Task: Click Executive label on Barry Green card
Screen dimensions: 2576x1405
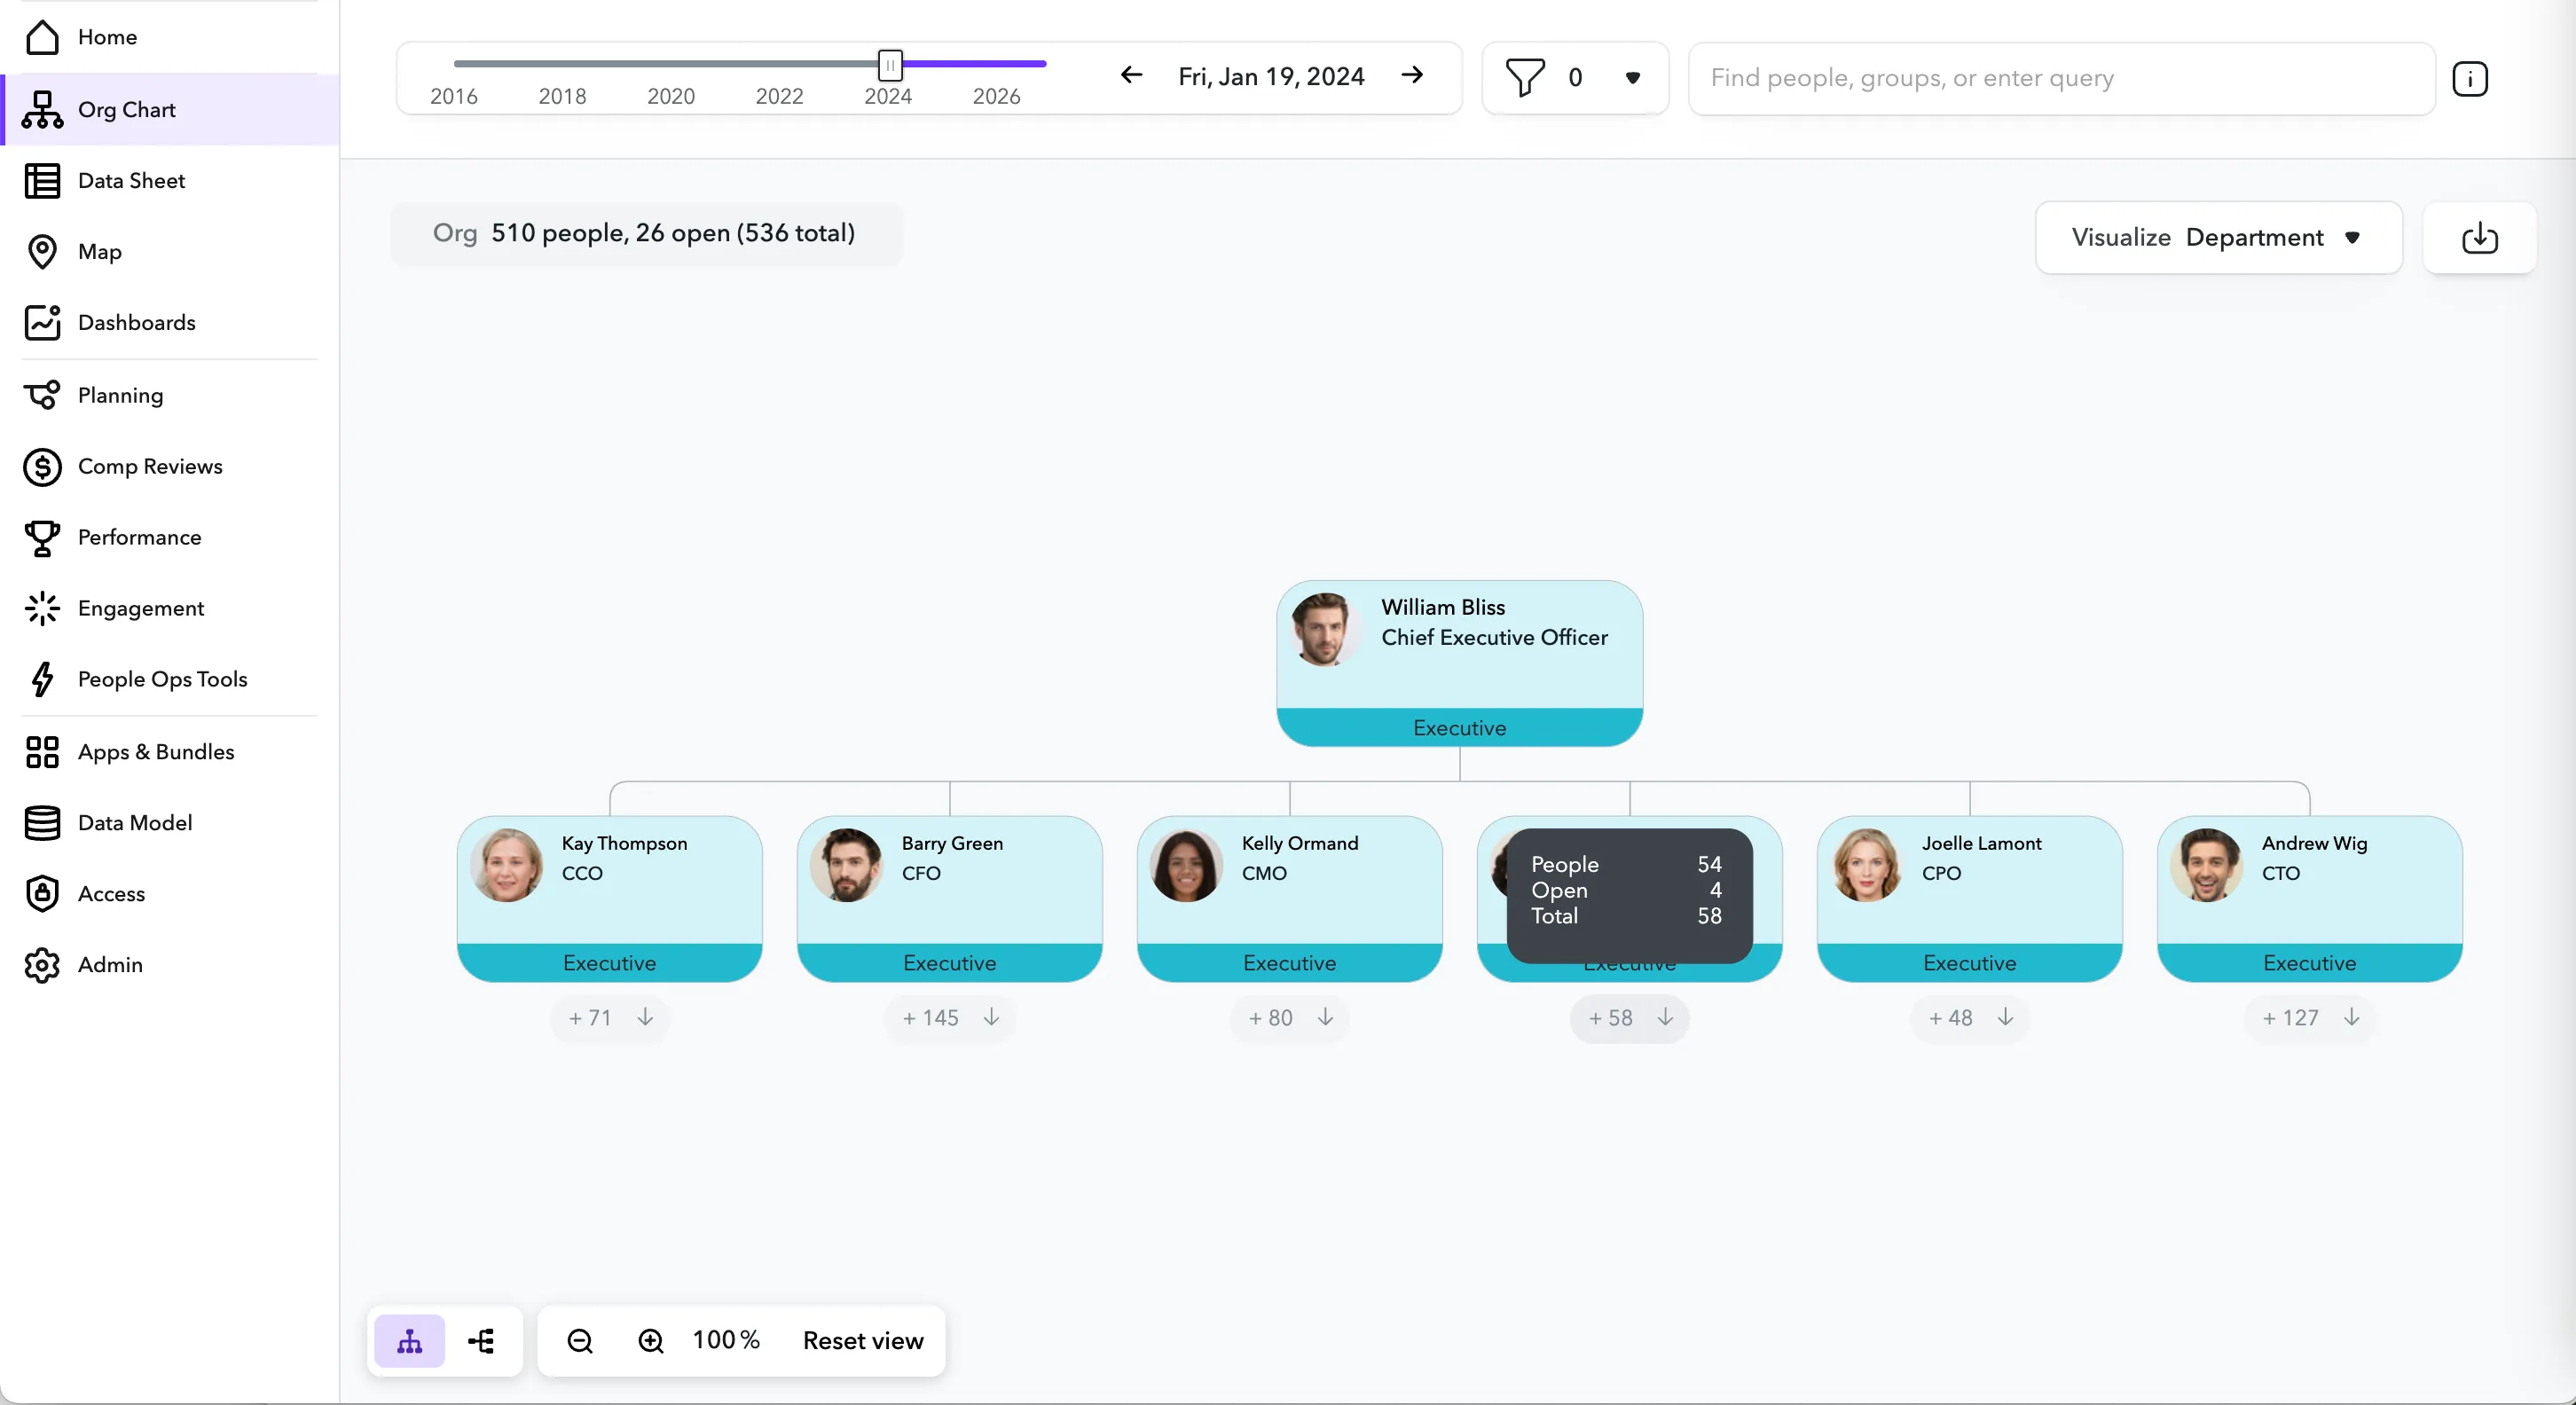Action: [x=950, y=963]
